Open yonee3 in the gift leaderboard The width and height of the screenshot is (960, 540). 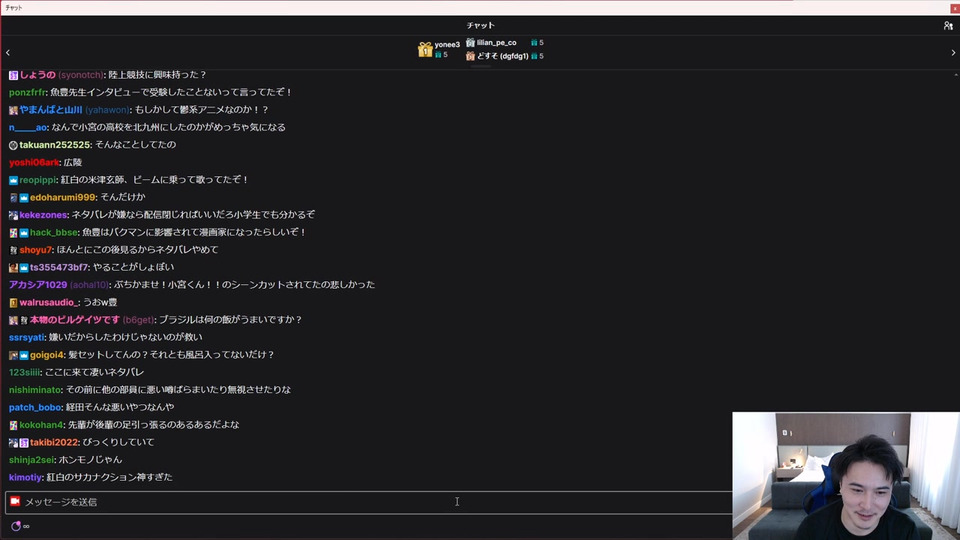point(447,44)
